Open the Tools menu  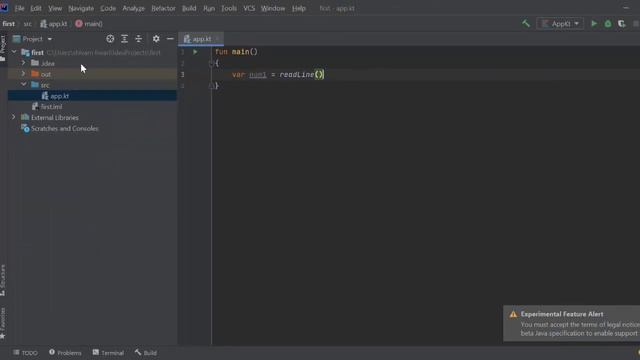click(229, 8)
